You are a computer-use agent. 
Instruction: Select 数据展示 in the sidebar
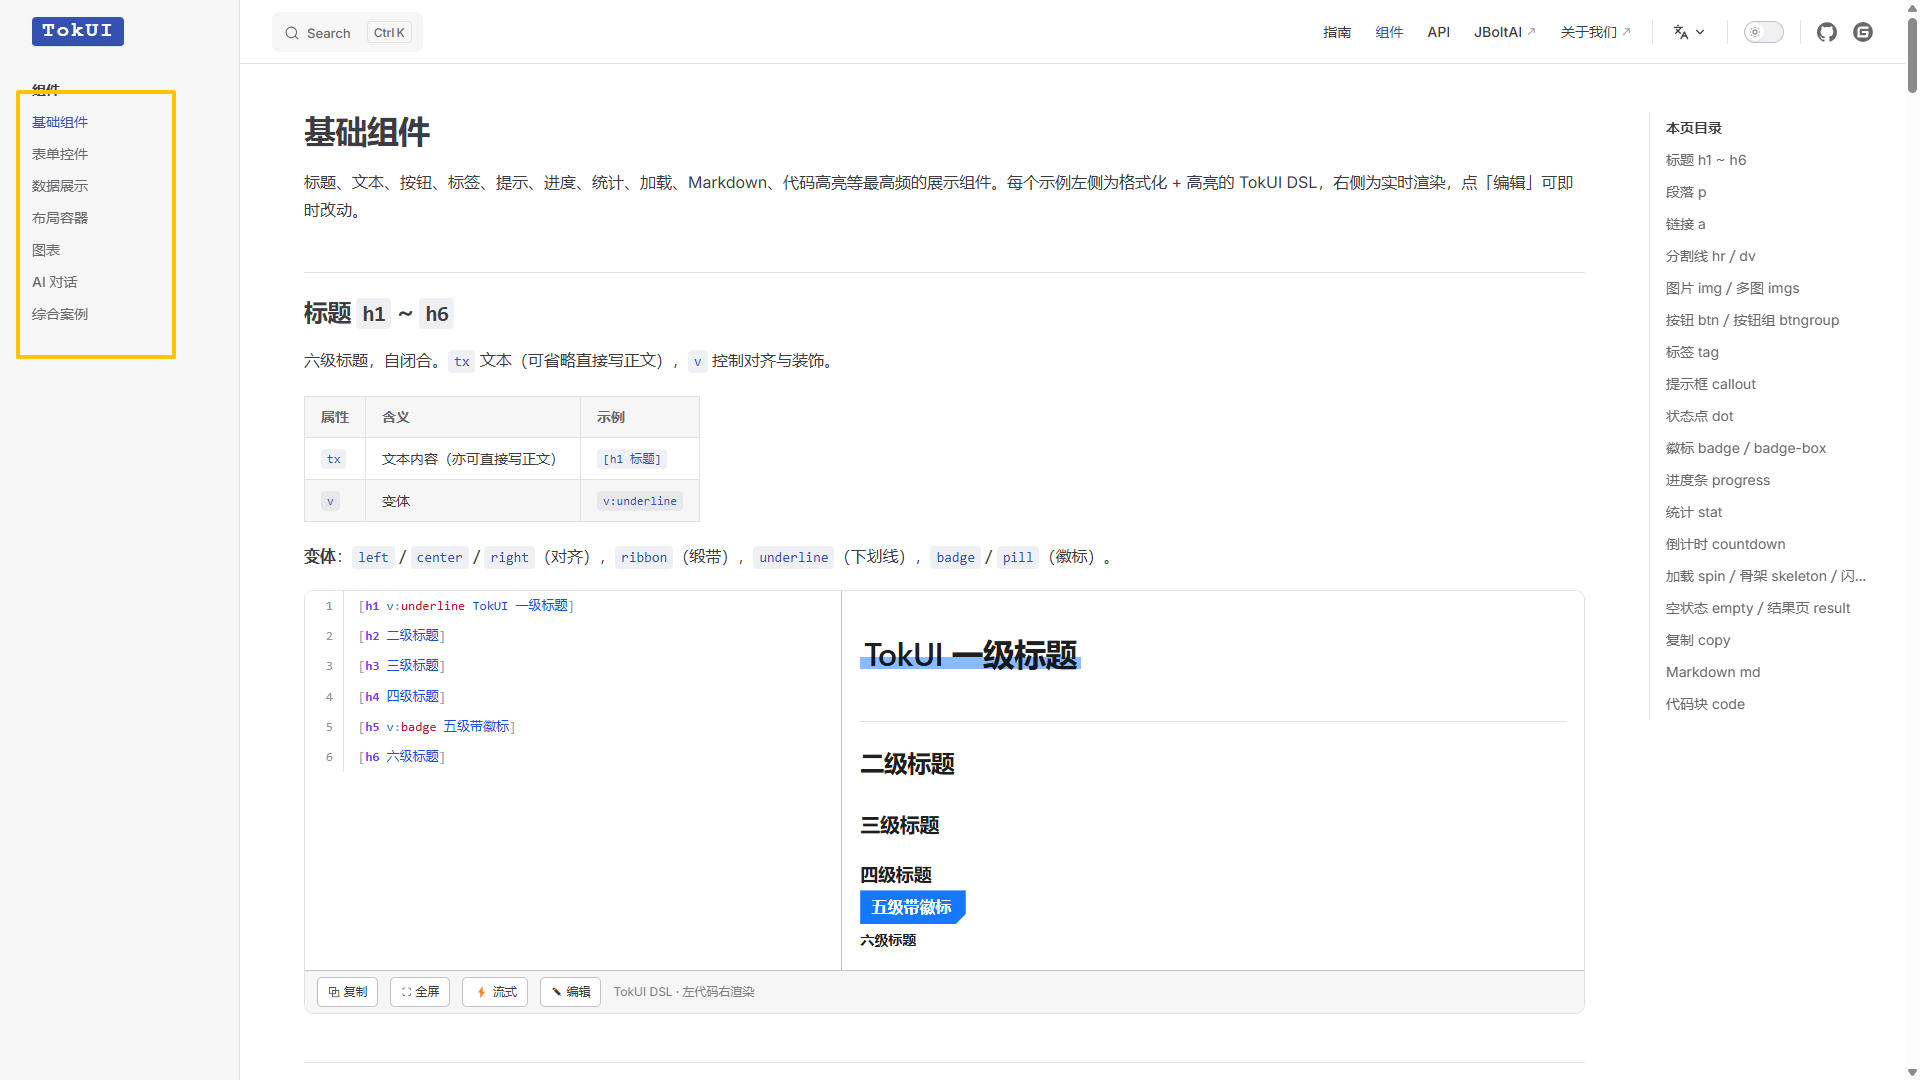coord(60,186)
